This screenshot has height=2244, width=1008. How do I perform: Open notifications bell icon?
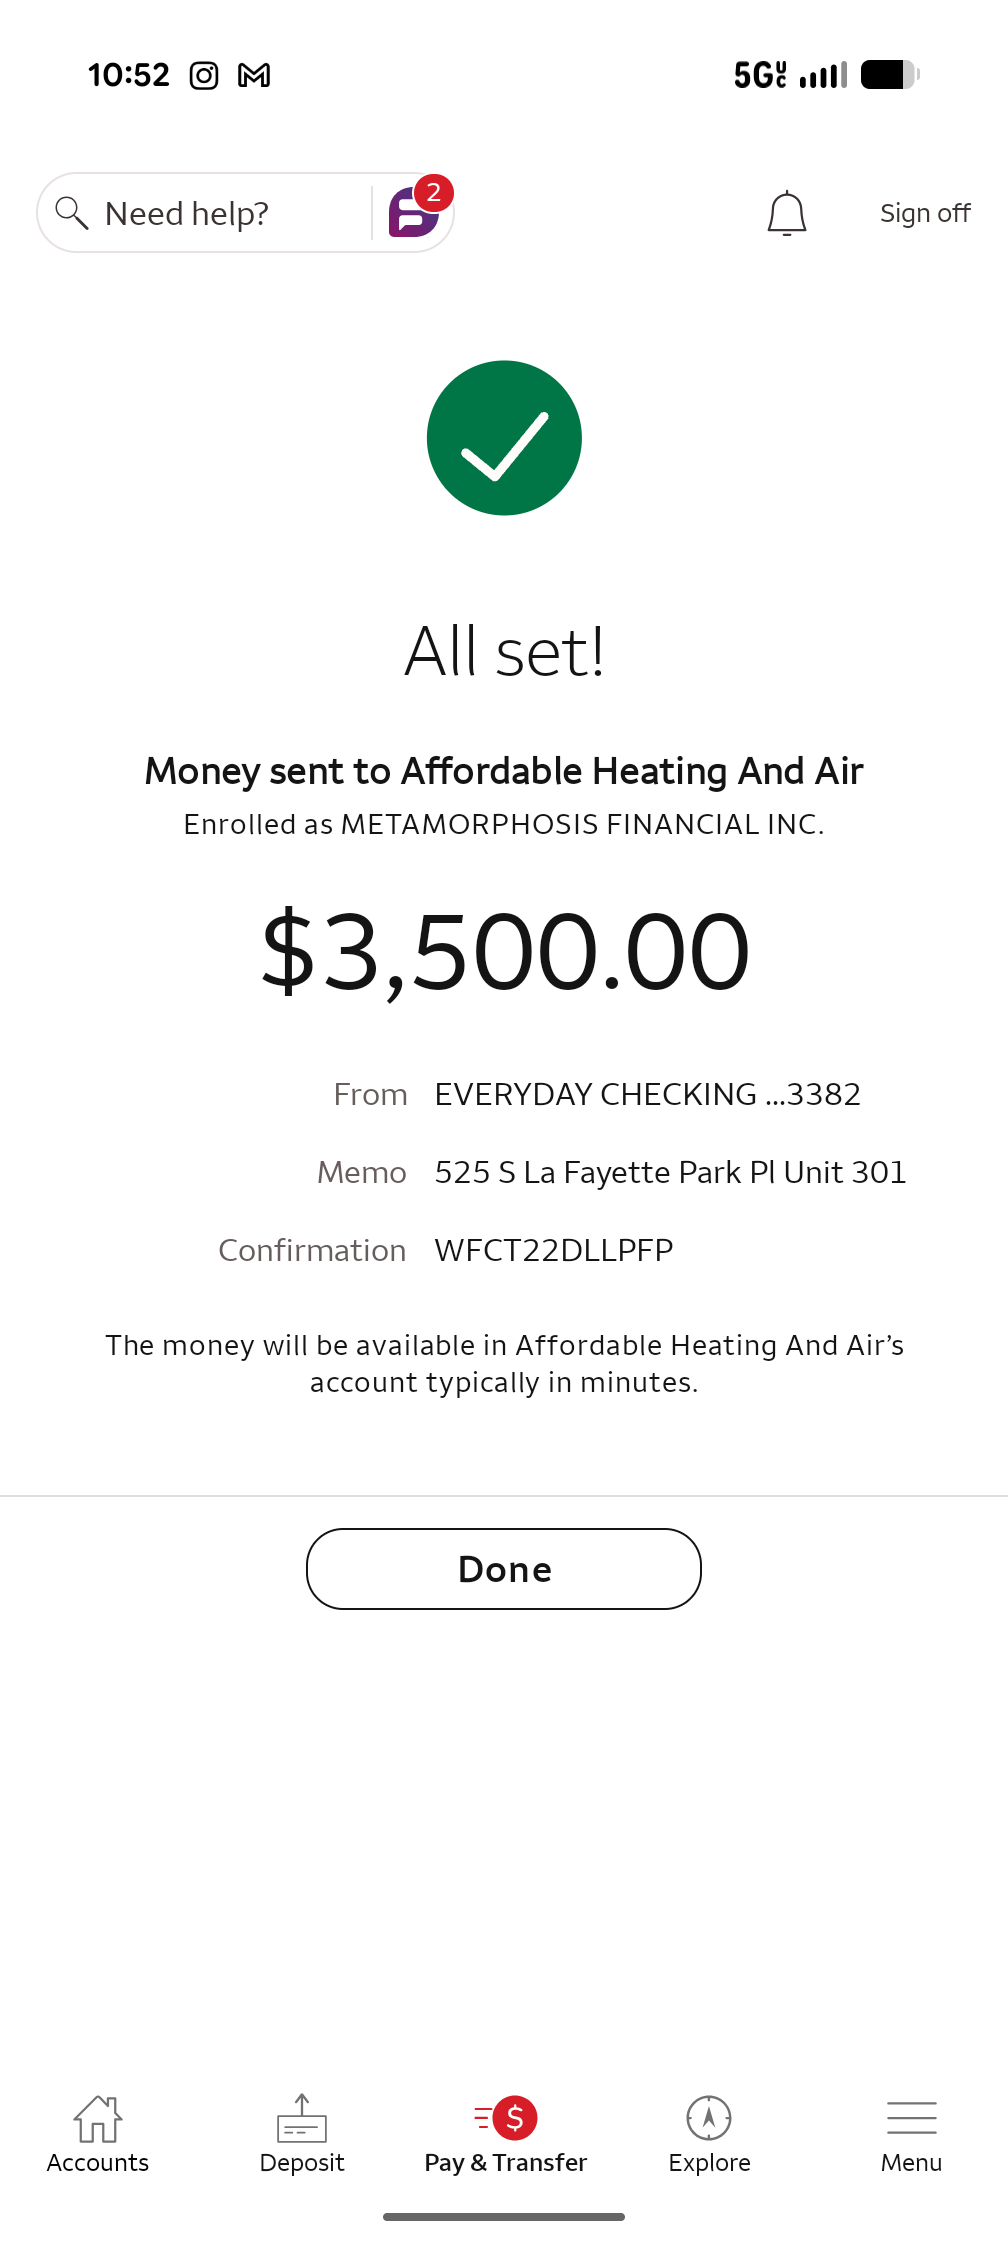tap(787, 213)
